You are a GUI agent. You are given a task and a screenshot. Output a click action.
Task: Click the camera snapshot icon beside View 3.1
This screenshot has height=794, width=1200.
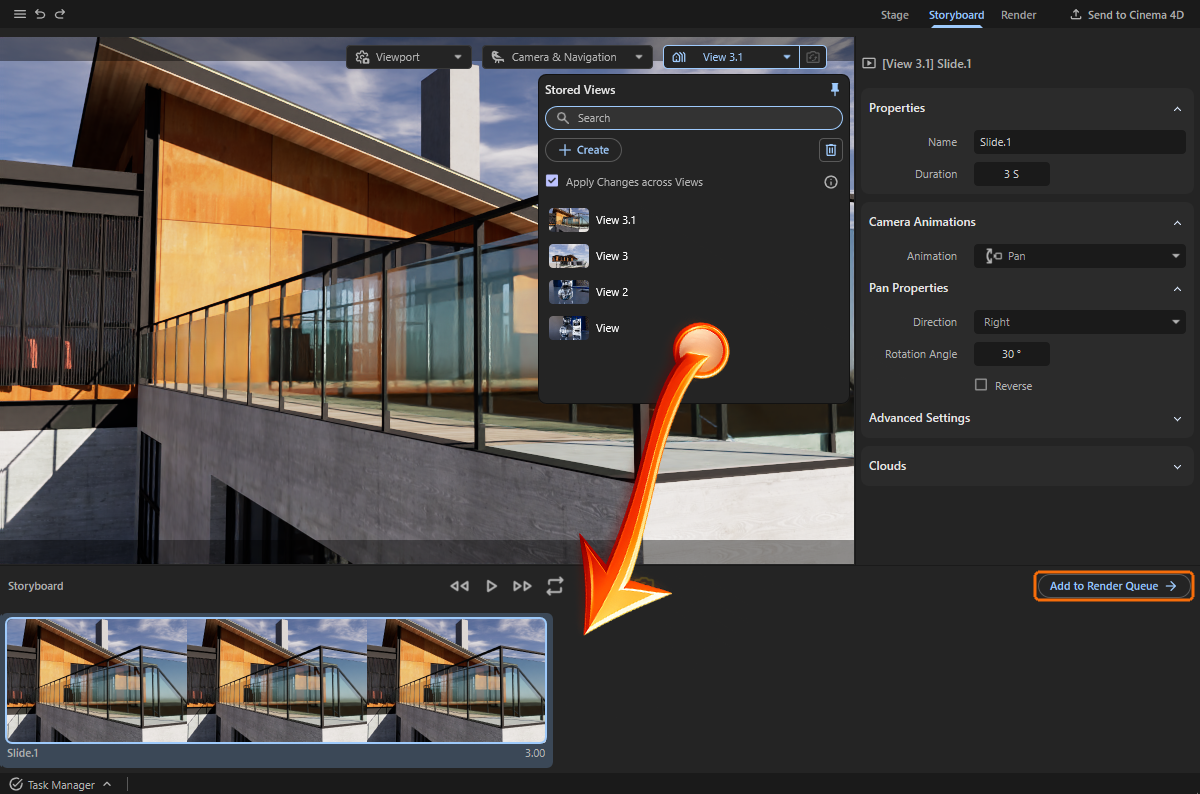tap(813, 57)
